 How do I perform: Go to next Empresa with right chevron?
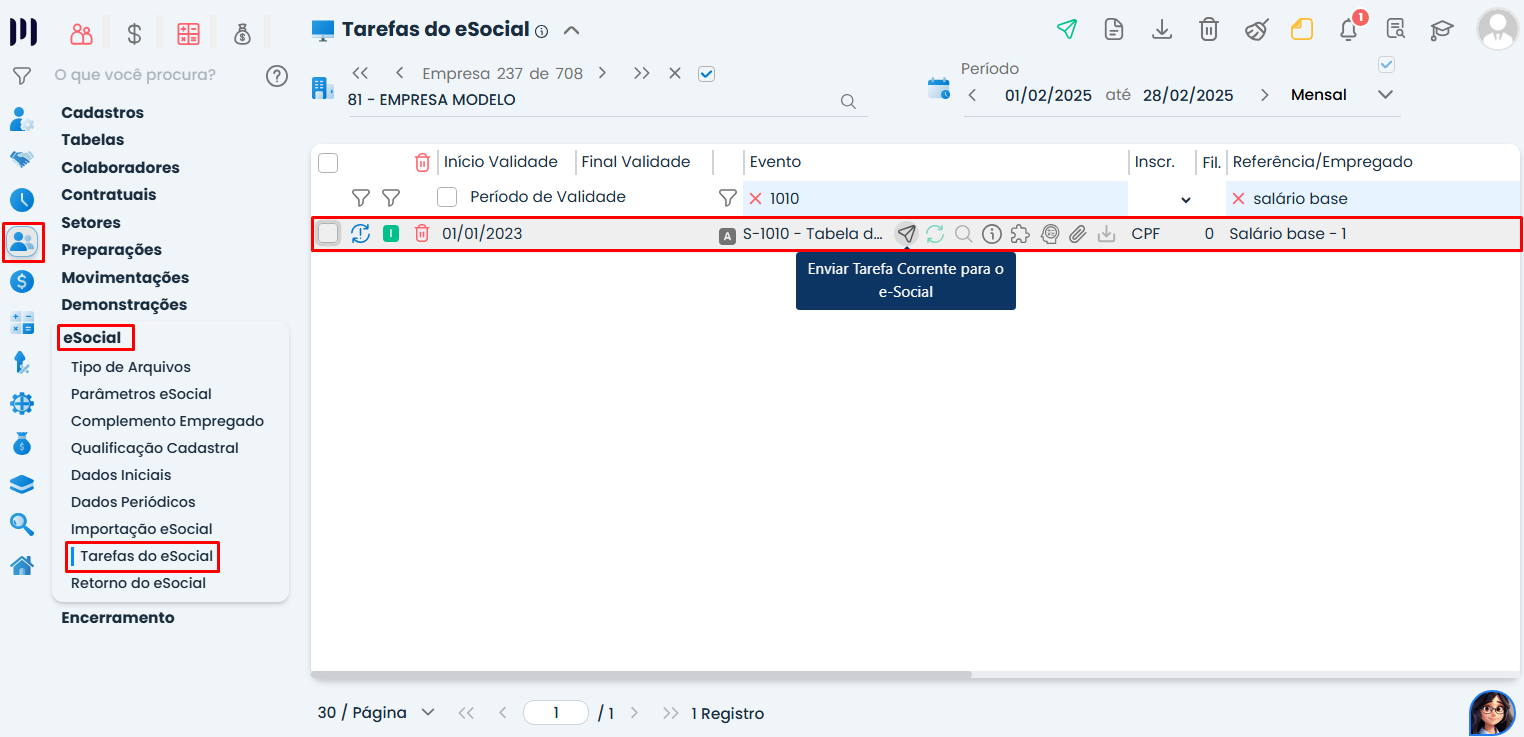click(602, 73)
